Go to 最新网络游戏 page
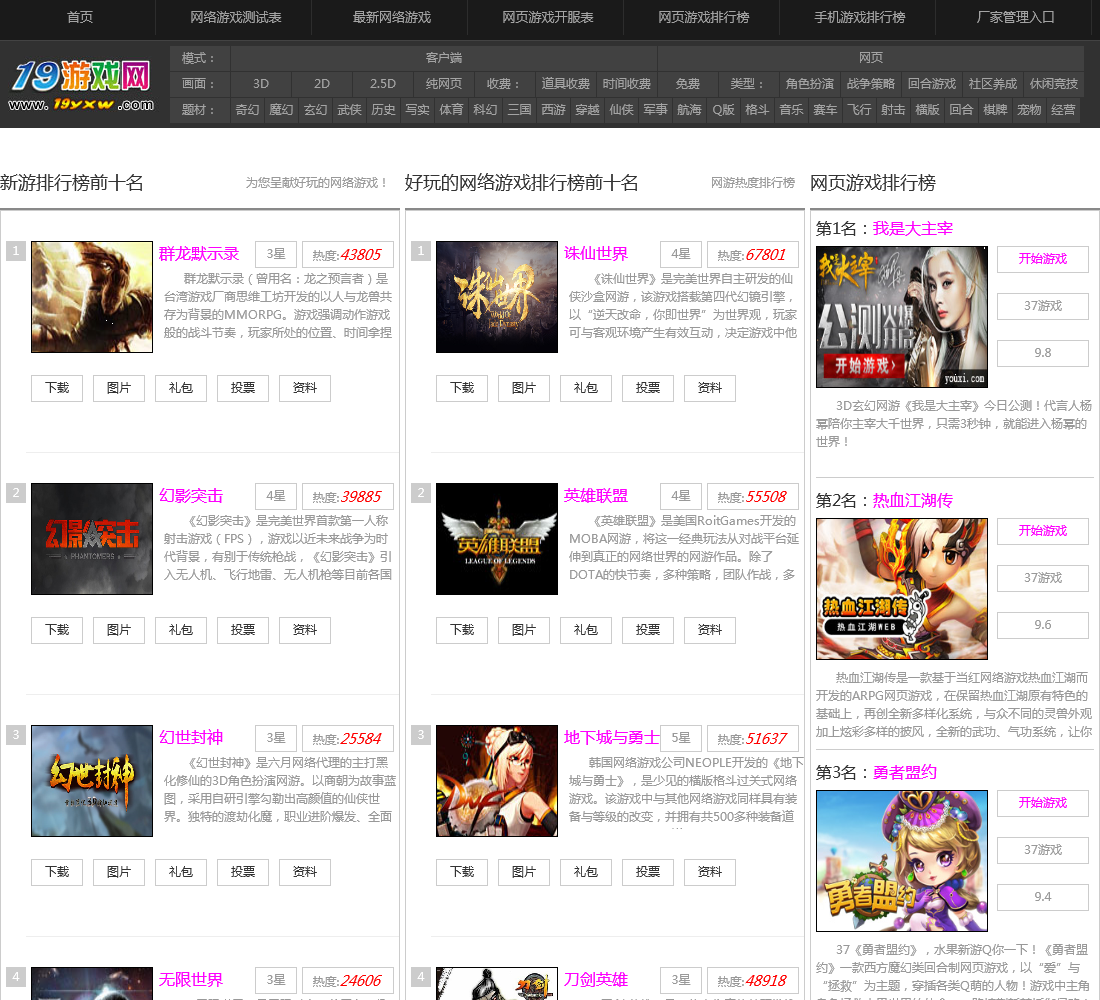 tap(391, 18)
